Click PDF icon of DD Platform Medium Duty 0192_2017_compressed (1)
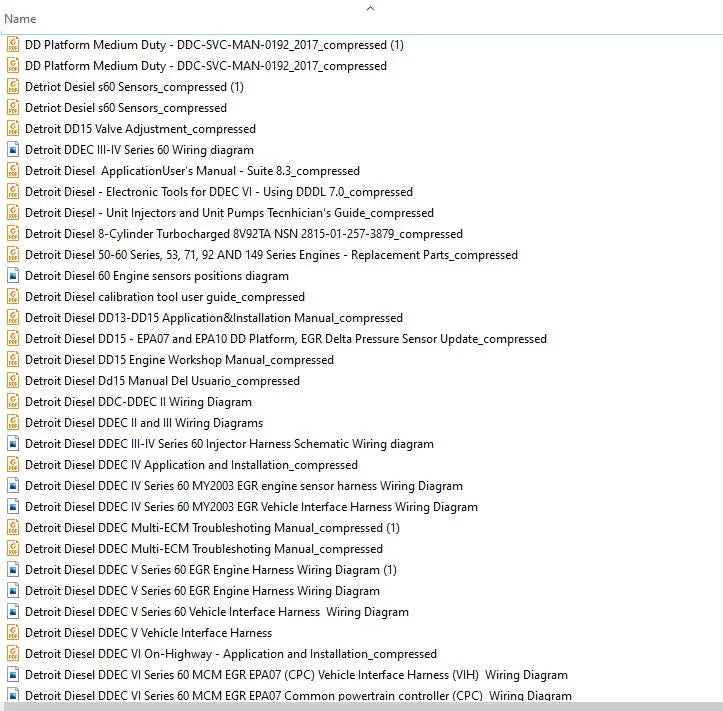Viewport: 723px width, 711px height. pyautogui.click(x=13, y=45)
